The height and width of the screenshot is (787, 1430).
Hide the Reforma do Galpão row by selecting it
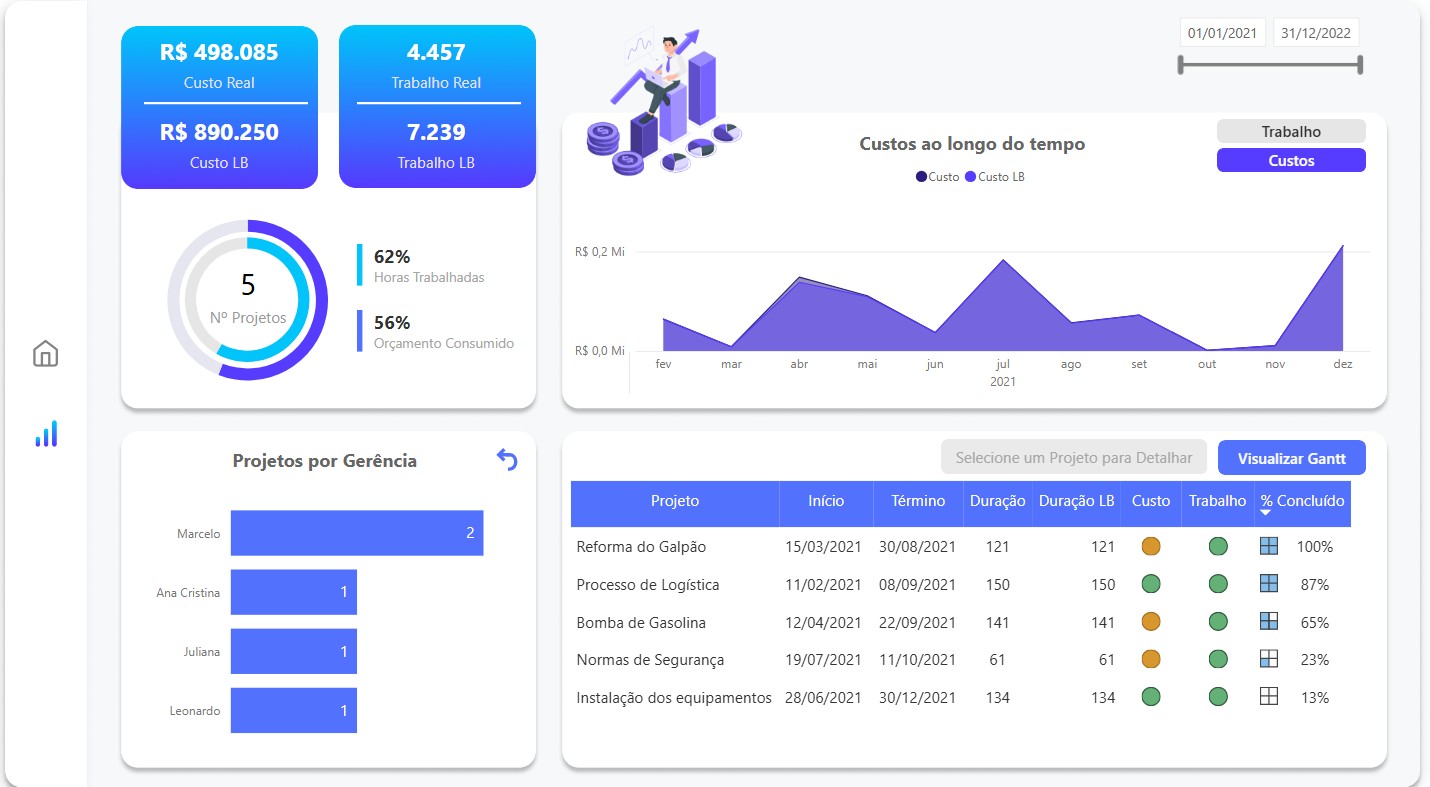click(640, 546)
